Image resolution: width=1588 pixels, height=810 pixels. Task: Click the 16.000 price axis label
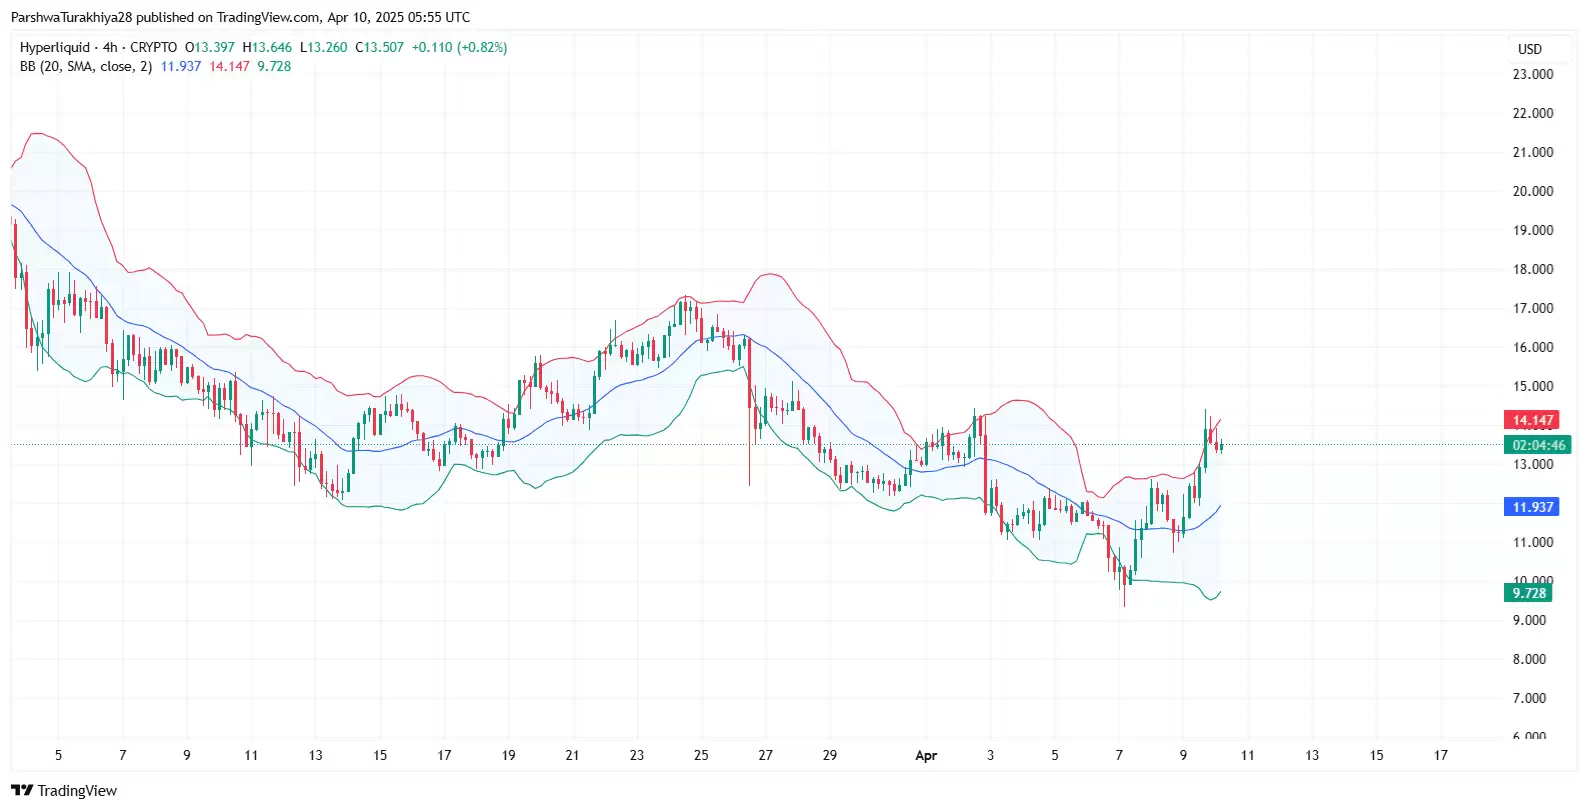(1532, 347)
